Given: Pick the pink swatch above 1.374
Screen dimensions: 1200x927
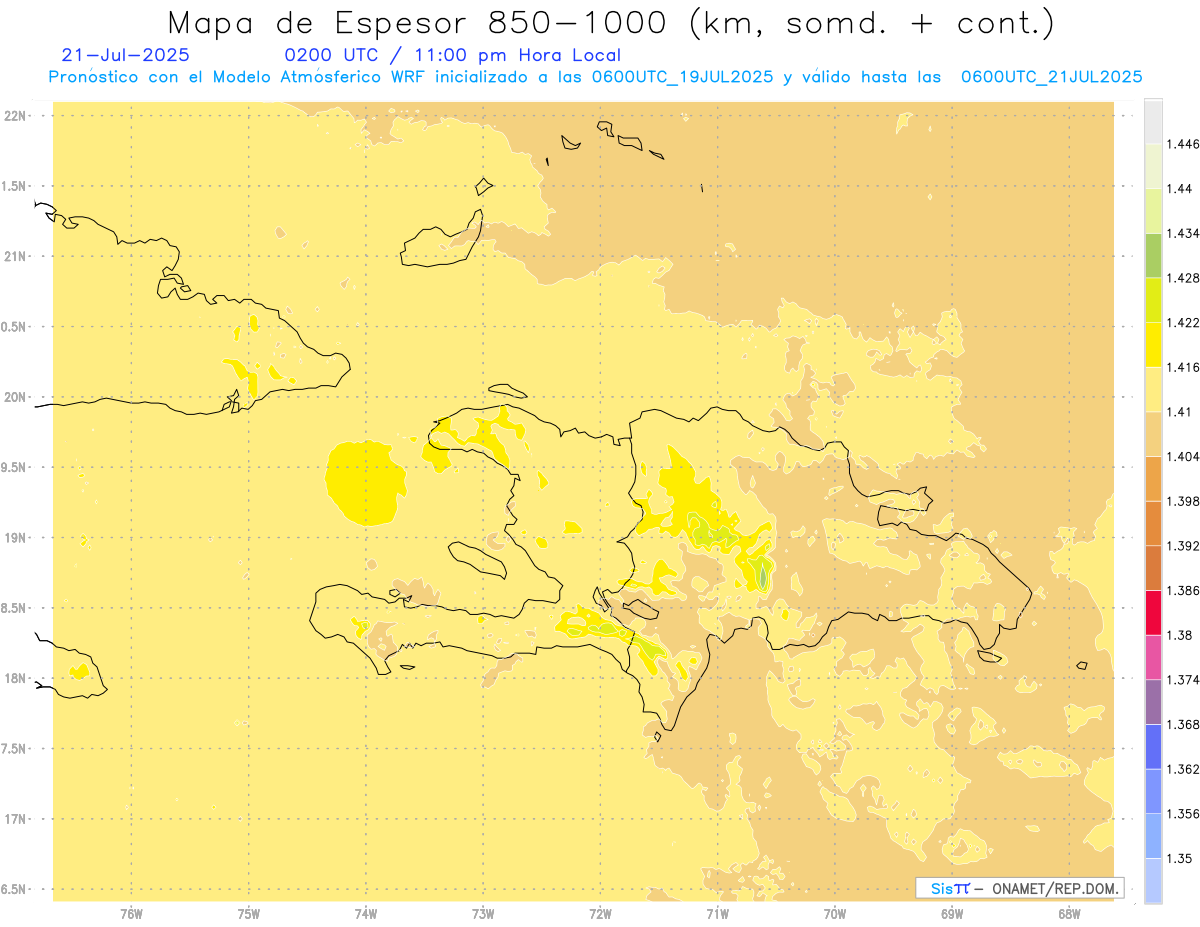Looking at the screenshot, I should point(1153,656).
